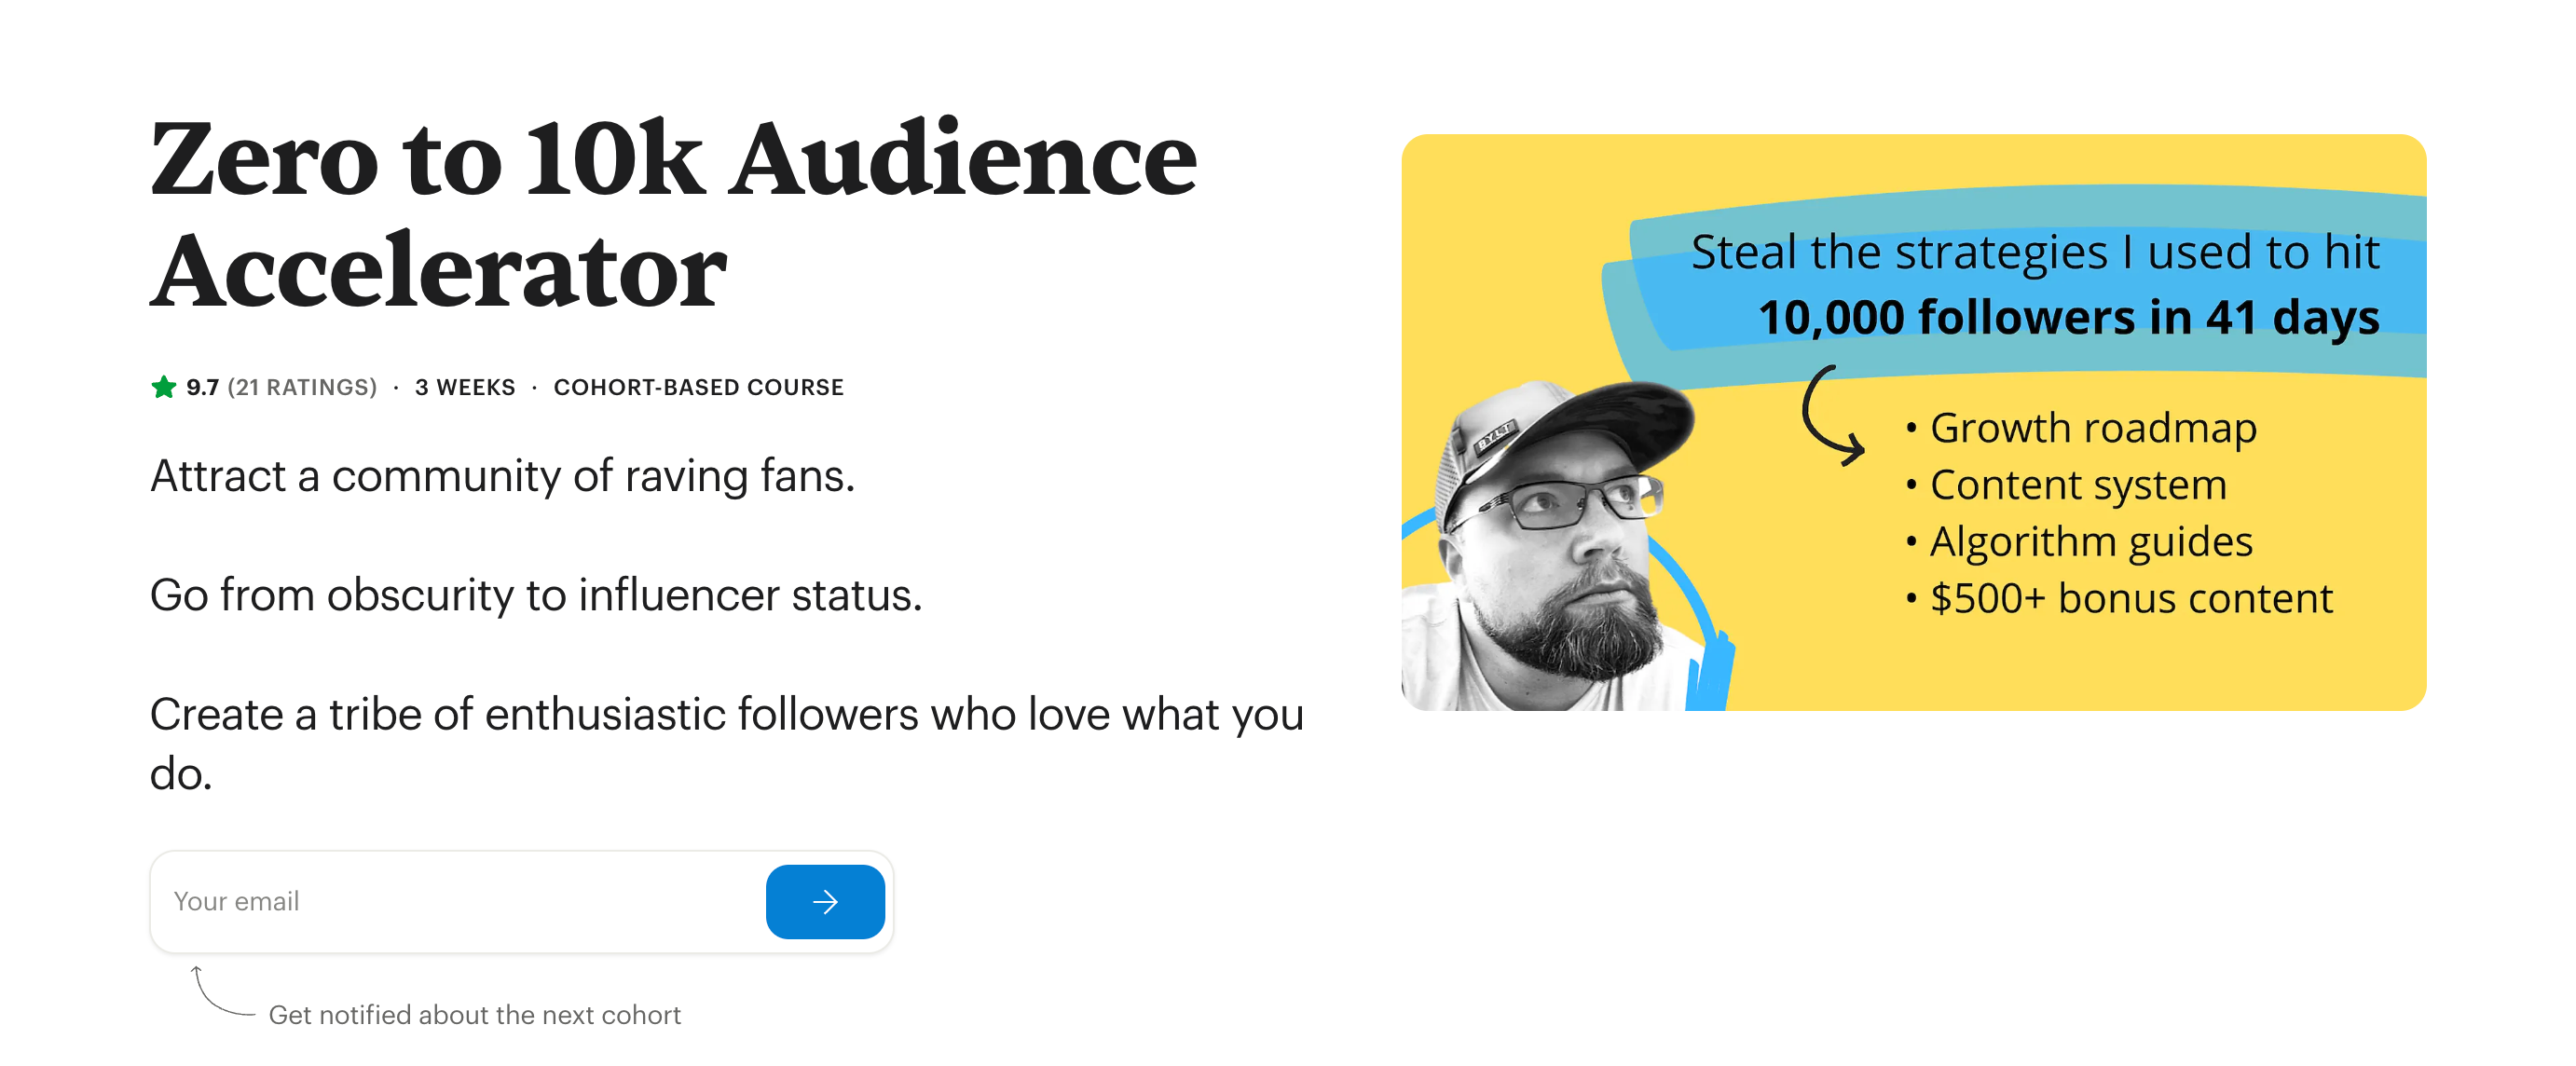Click the Go from obscurity to influencer status text
Screen dimensions: 2576x1066
click(x=535, y=595)
